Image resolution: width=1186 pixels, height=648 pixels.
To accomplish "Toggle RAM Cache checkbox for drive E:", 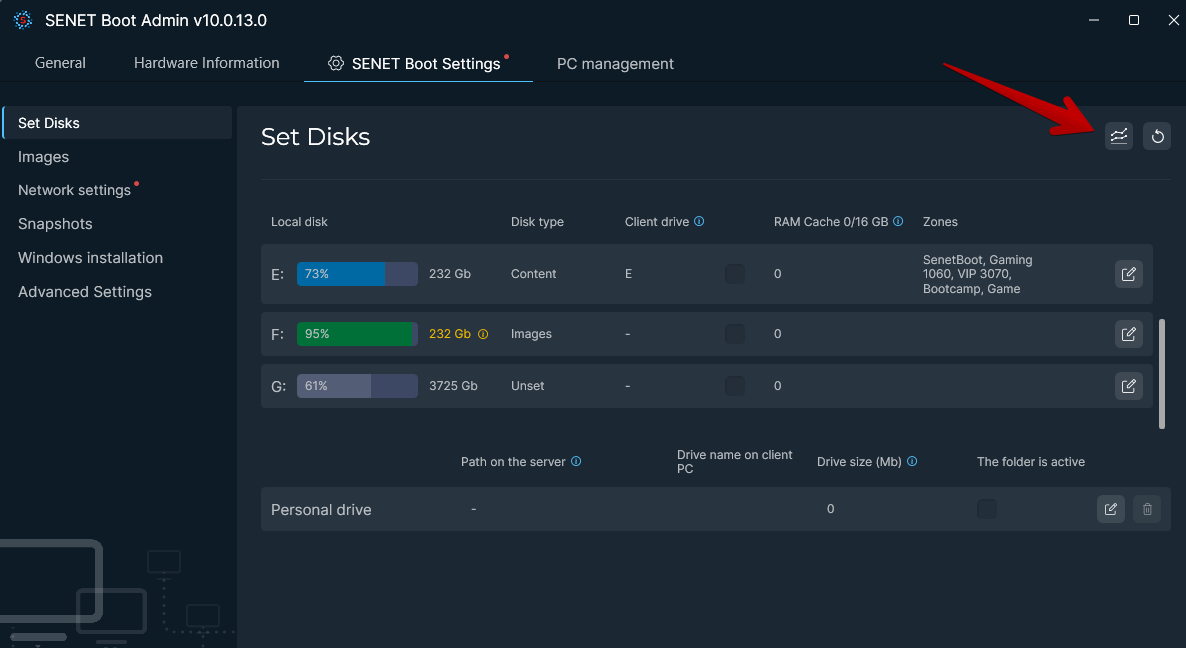I will 735,273.
